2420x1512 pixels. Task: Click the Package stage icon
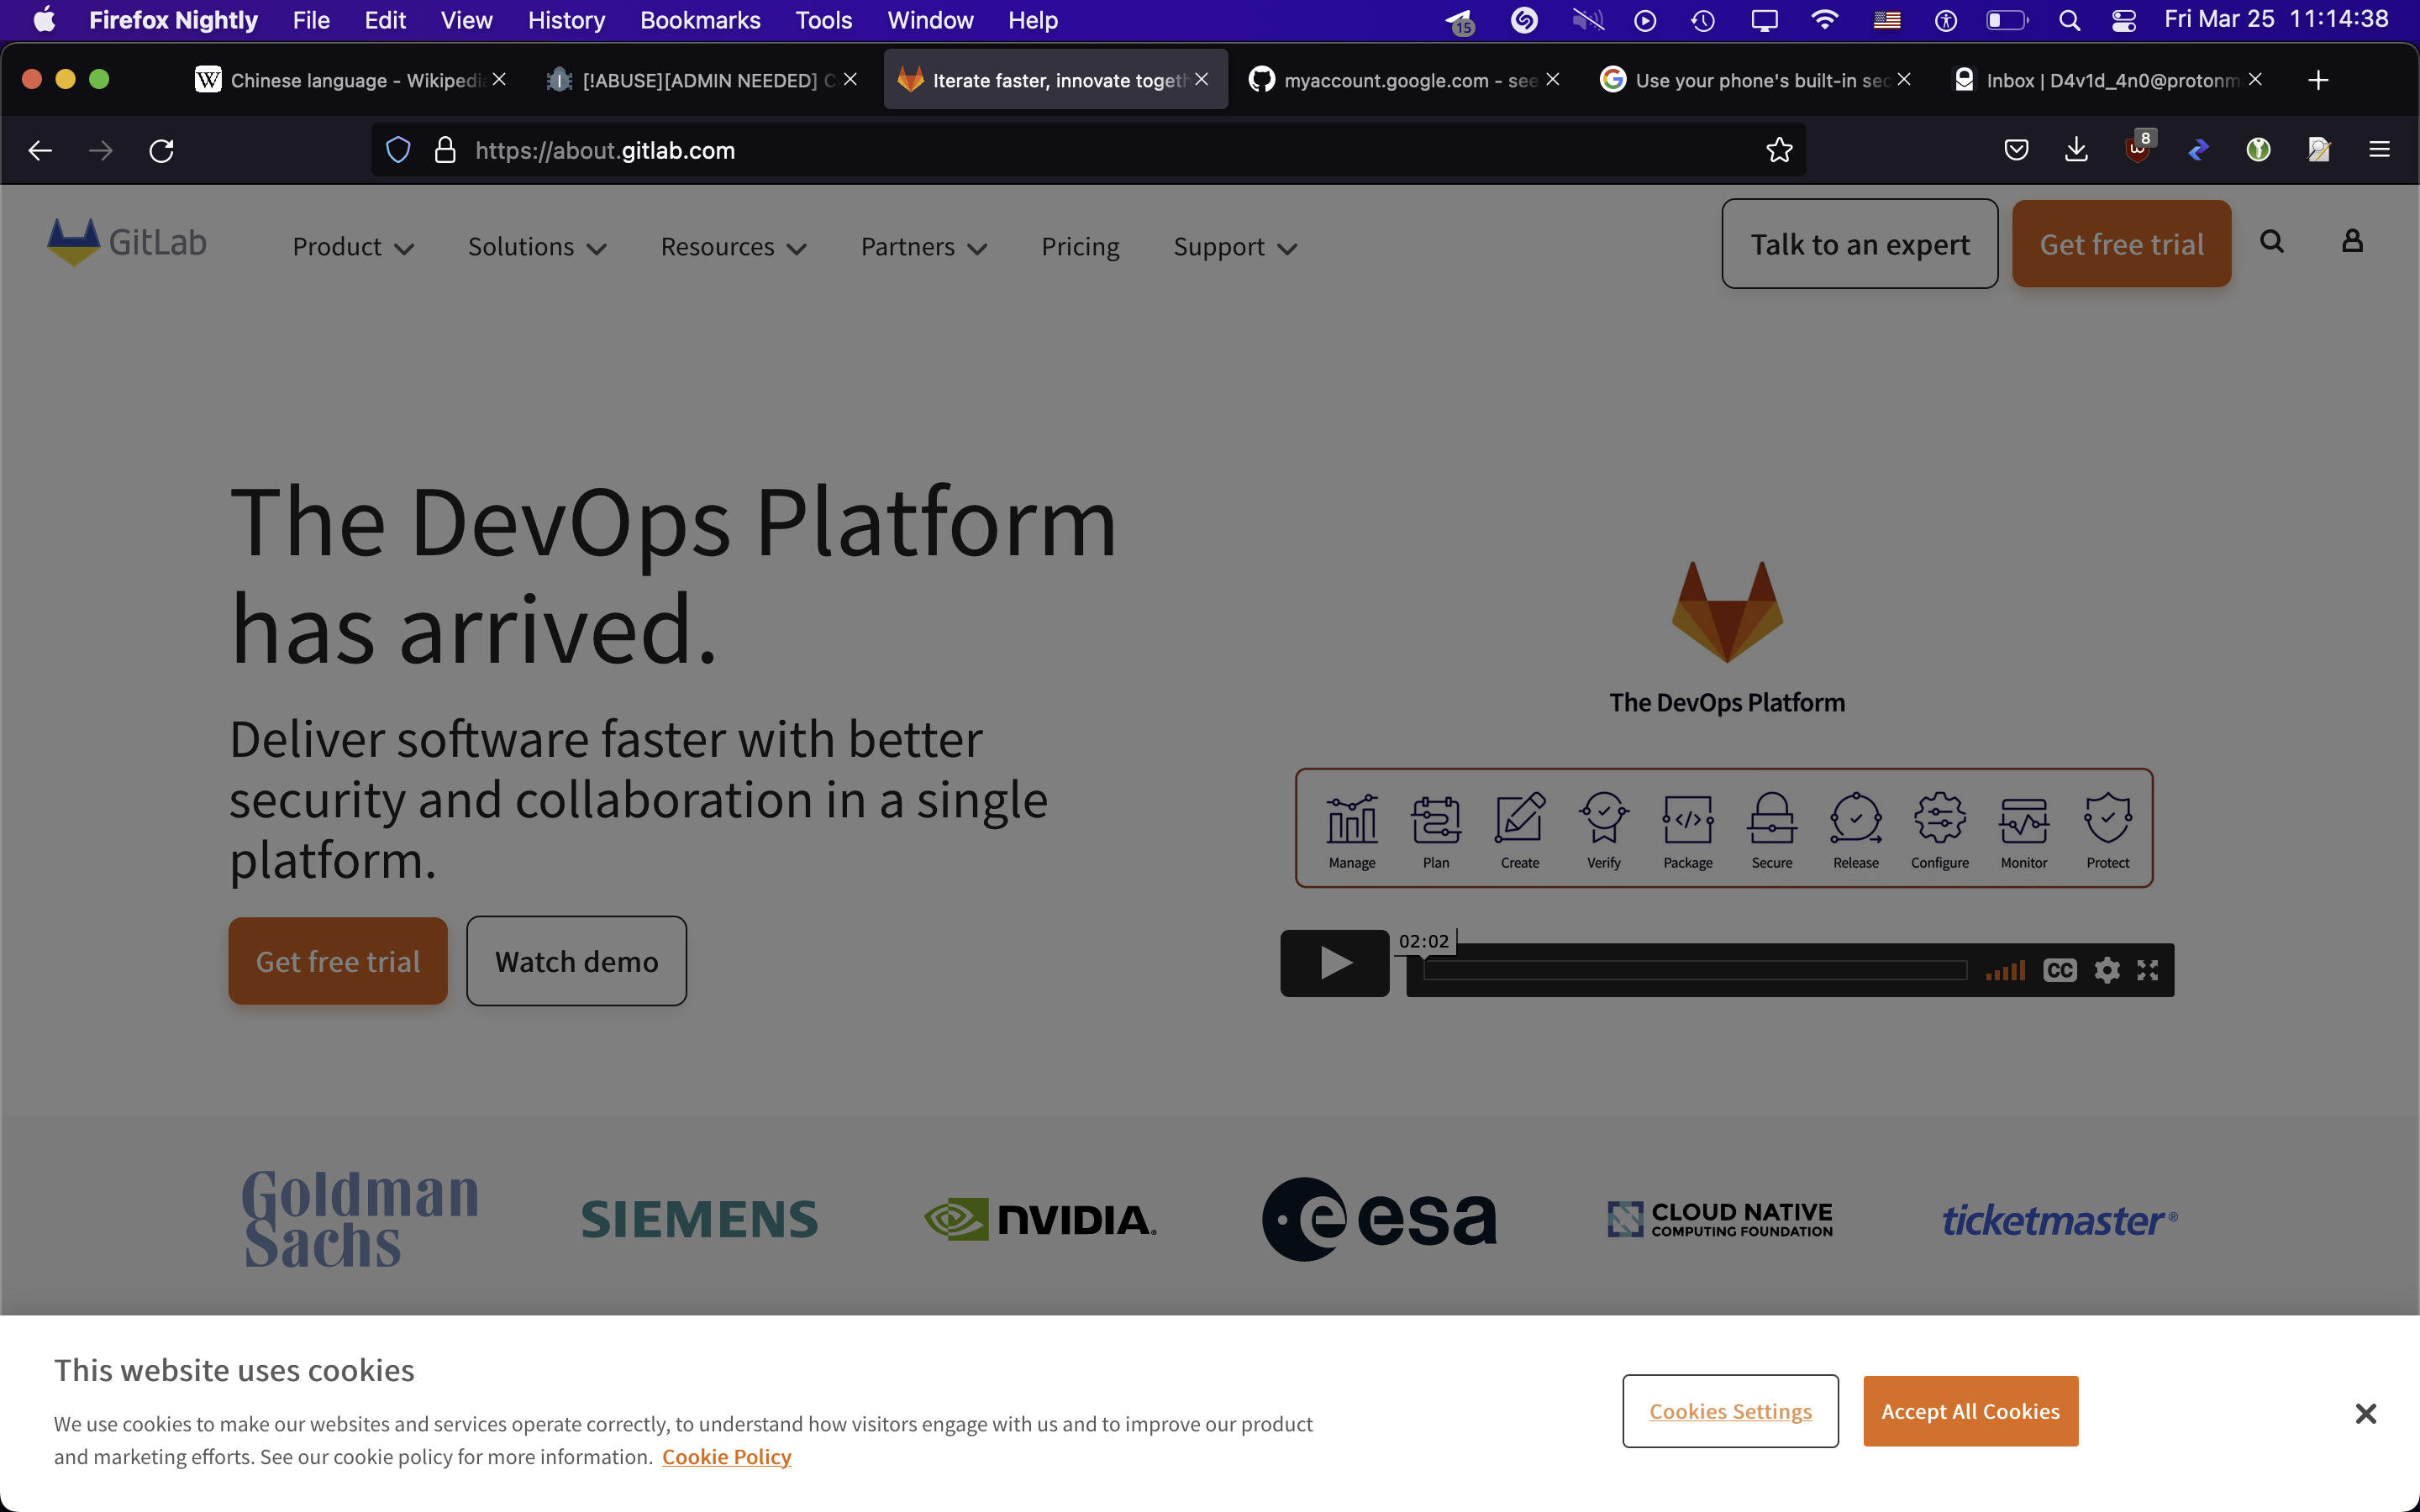pyautogui.click(x=1688, y=819)
